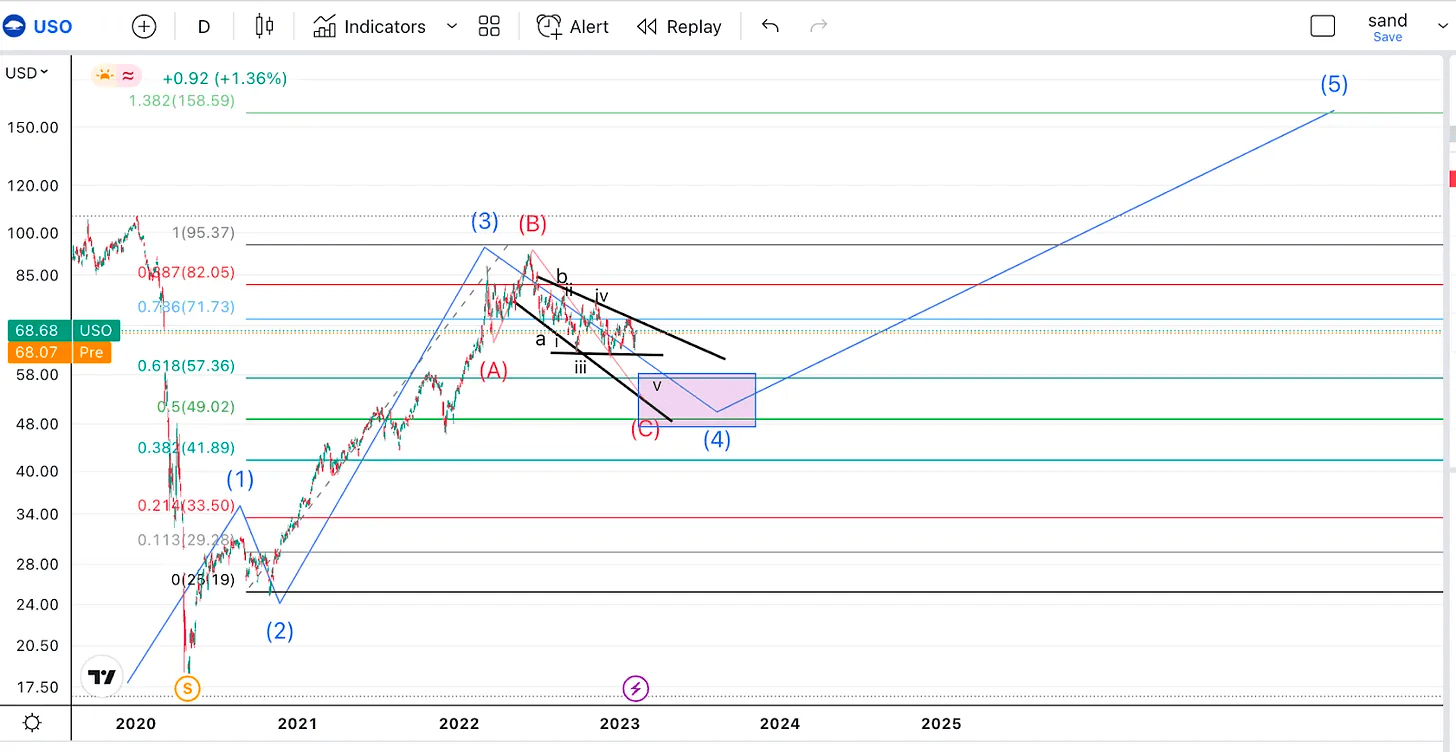
Task: Add a compare symbol with plus icon
Action: 144,26
